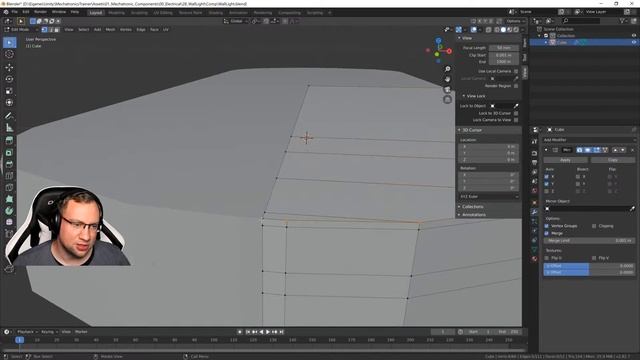Activate the Knife tool
Screen dimensions: 640x360
click(x=9, y=188)
